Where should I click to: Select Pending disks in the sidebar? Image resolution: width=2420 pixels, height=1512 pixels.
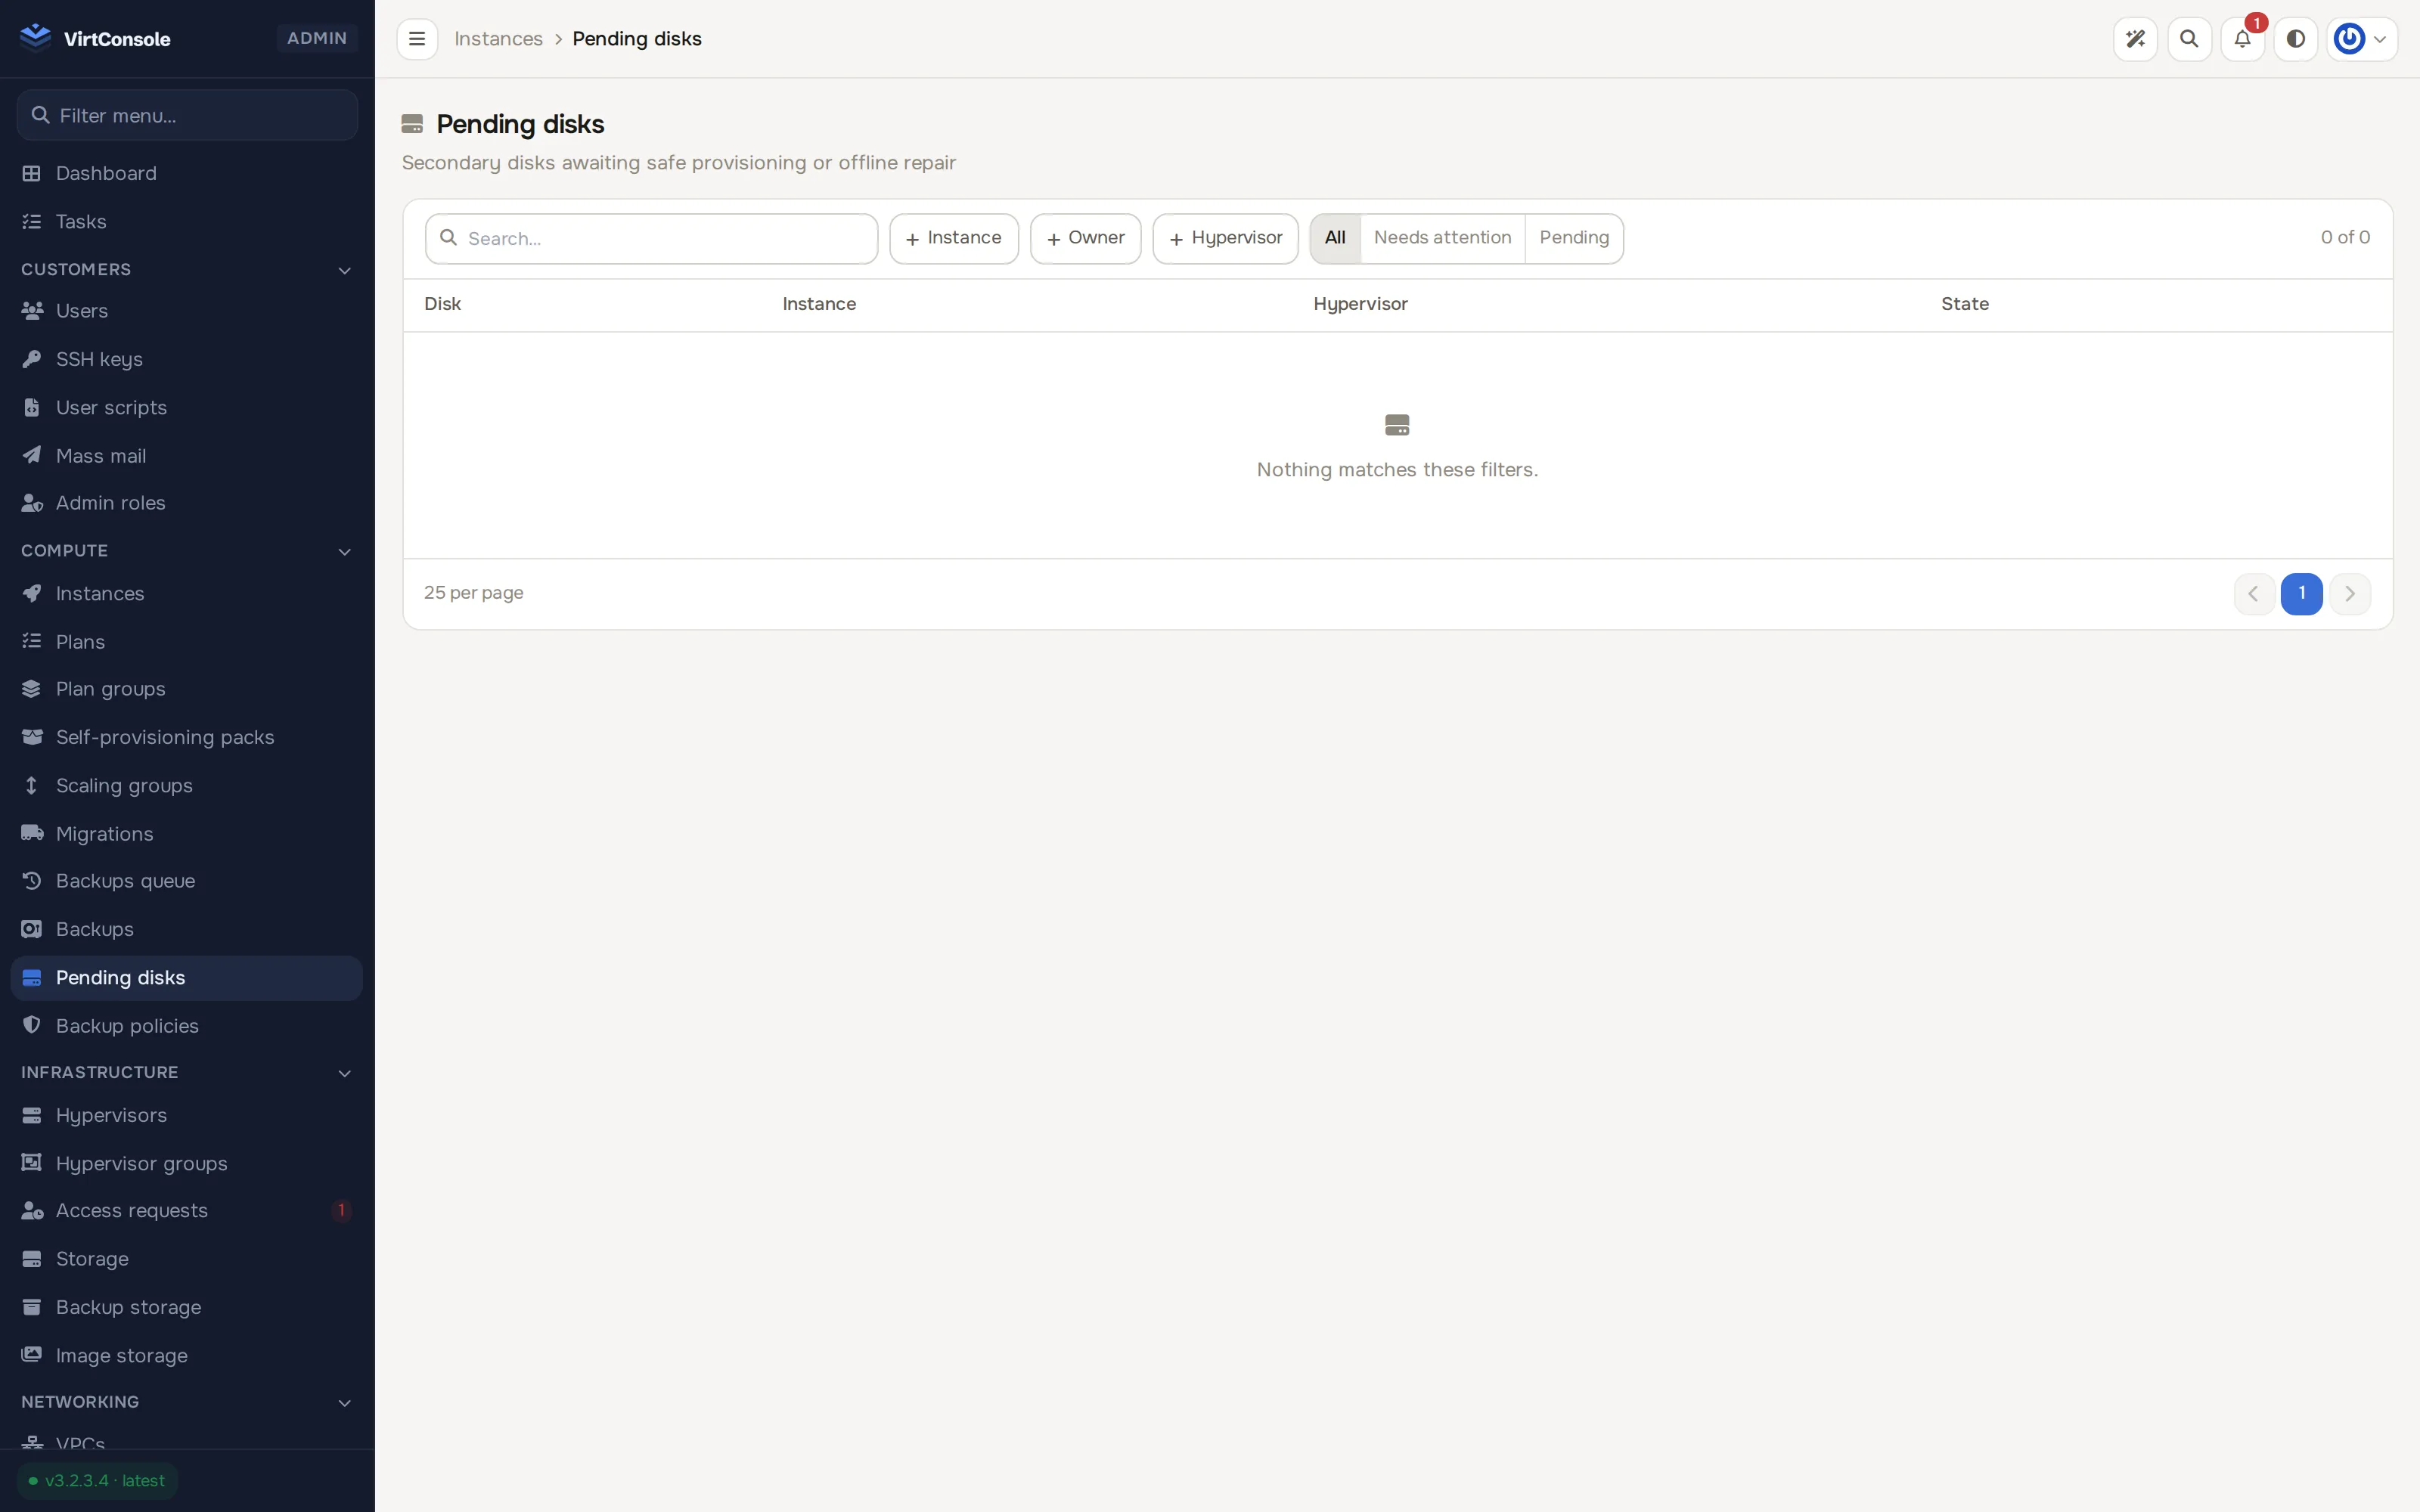click(x=187, y=977)
